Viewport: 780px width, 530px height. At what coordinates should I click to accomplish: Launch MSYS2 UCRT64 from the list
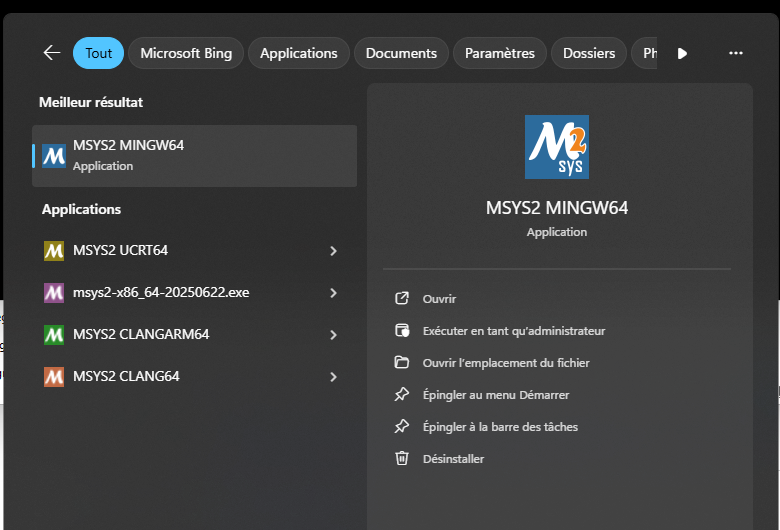[x=195, y=250]
